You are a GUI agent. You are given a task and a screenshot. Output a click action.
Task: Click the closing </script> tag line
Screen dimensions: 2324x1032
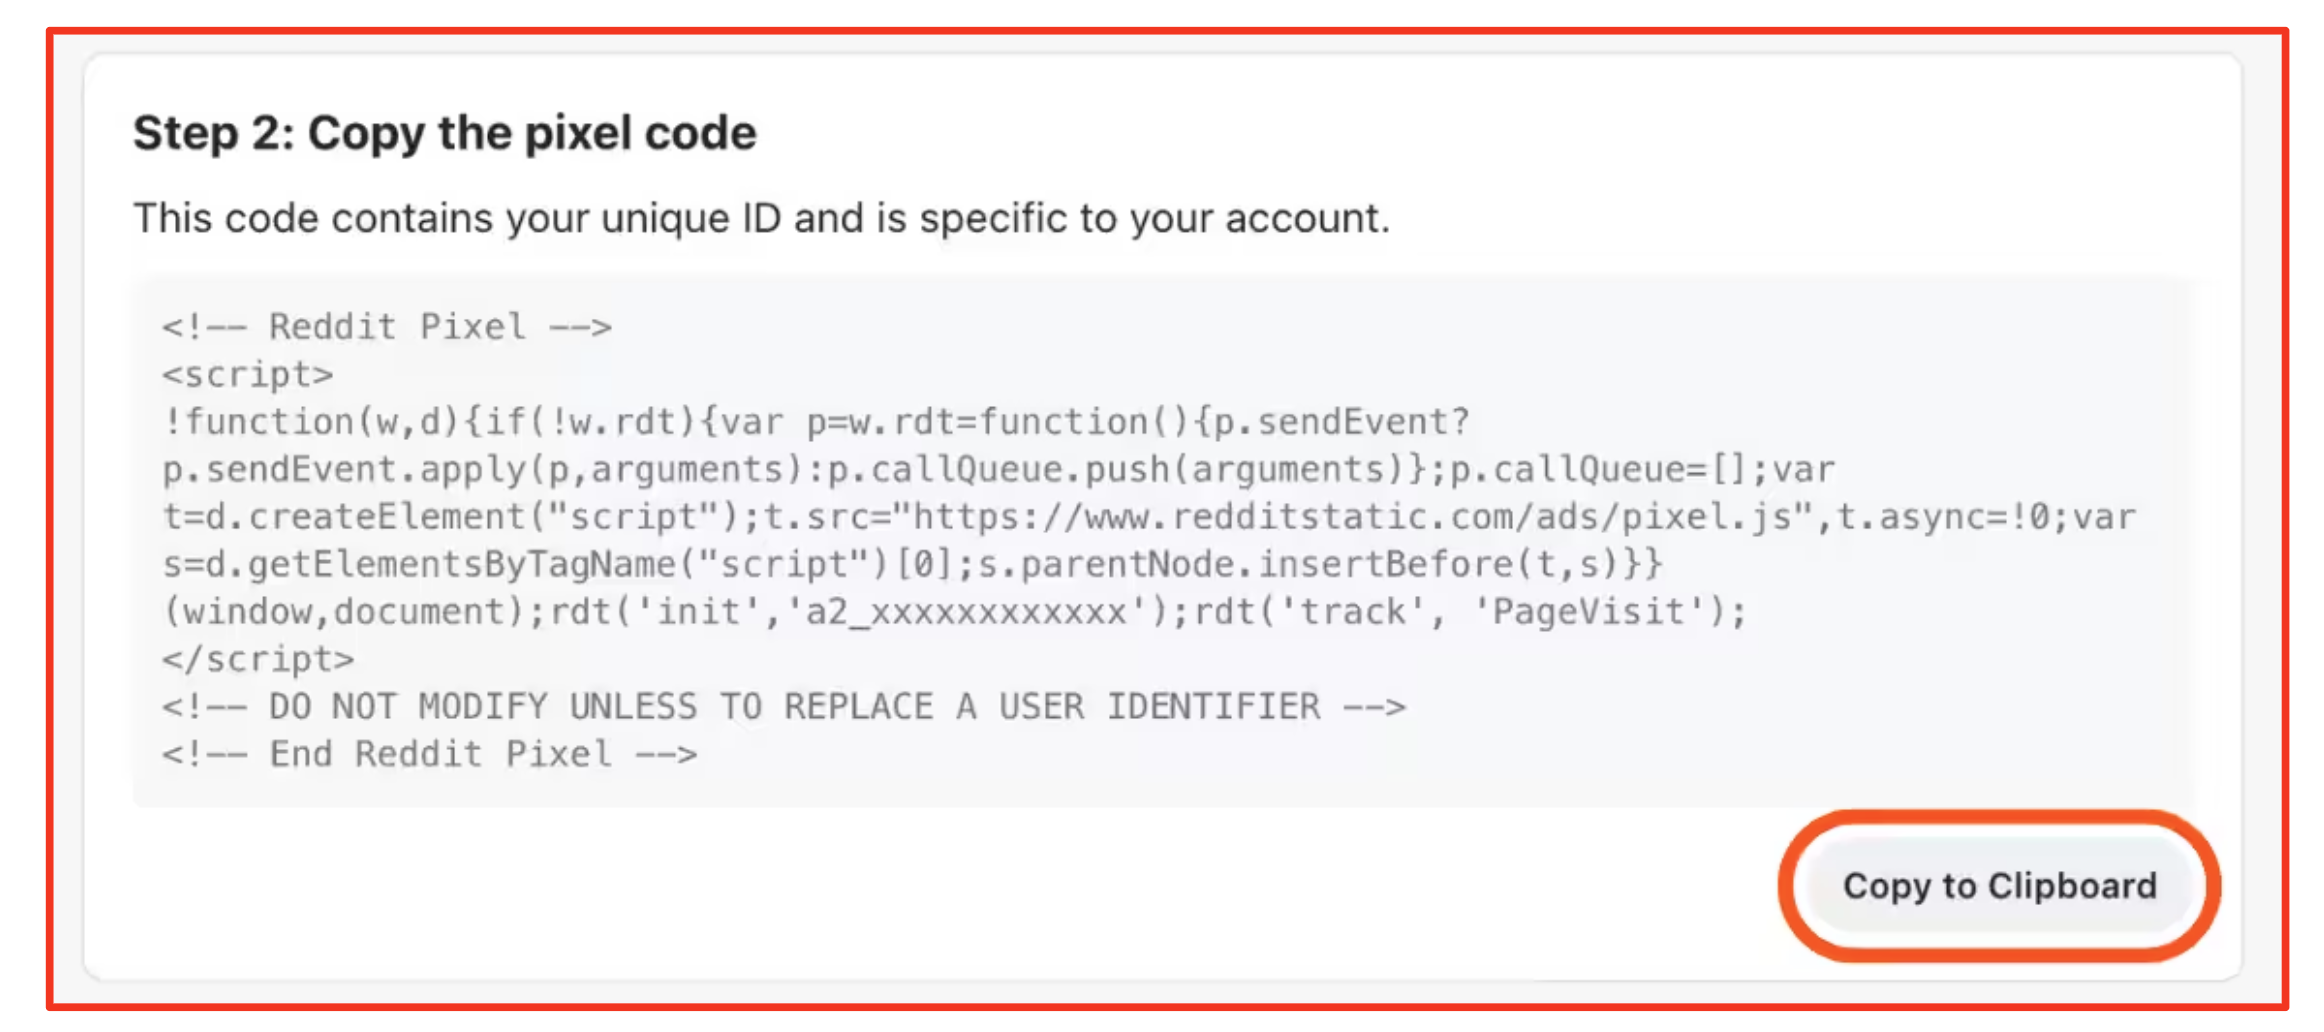tap(258, 660)
